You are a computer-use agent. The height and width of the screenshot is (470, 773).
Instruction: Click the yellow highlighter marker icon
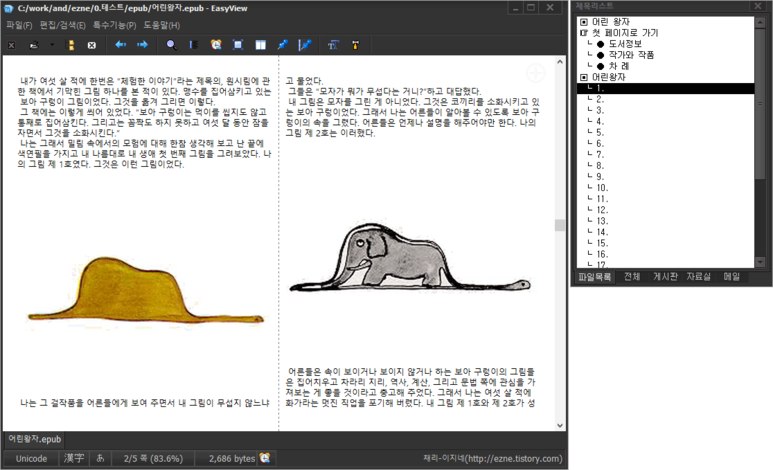(355, 45)
